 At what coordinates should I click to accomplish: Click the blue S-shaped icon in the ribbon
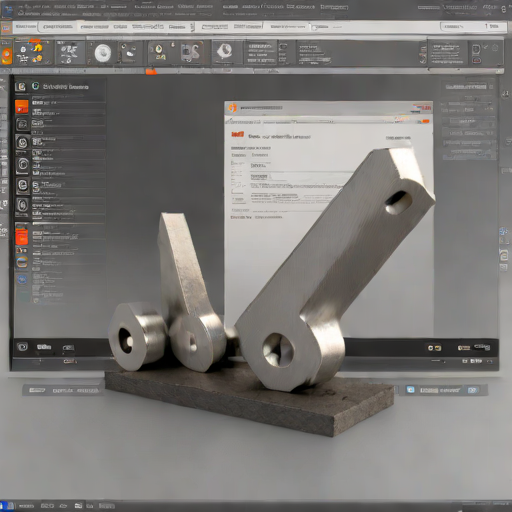(x=191, y=53)
